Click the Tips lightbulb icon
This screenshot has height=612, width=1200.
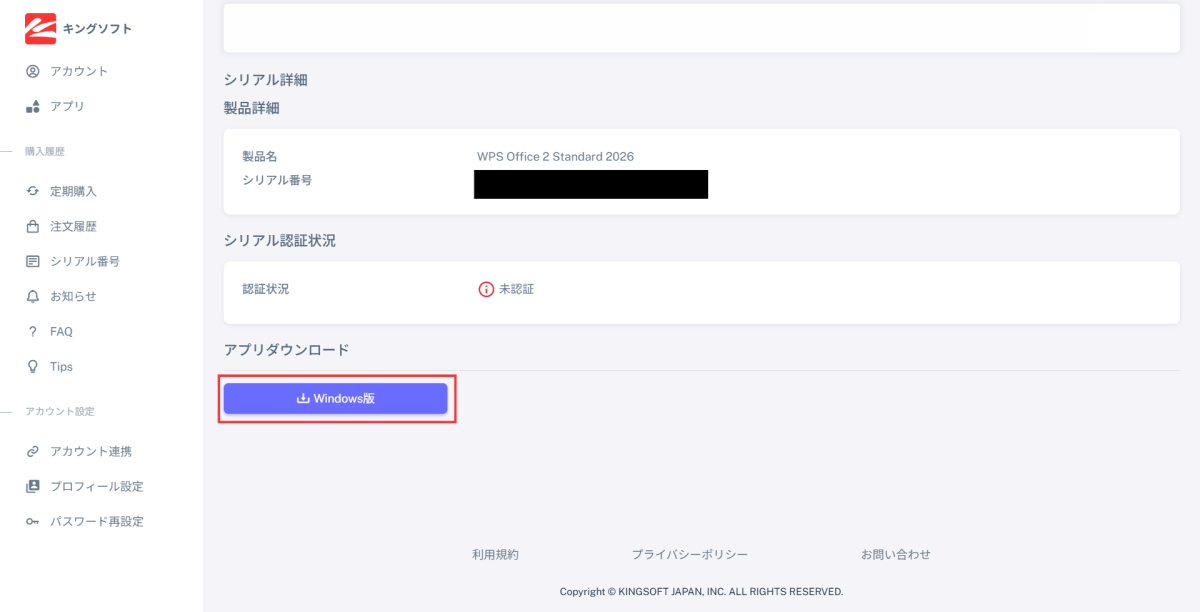(33, 366)
